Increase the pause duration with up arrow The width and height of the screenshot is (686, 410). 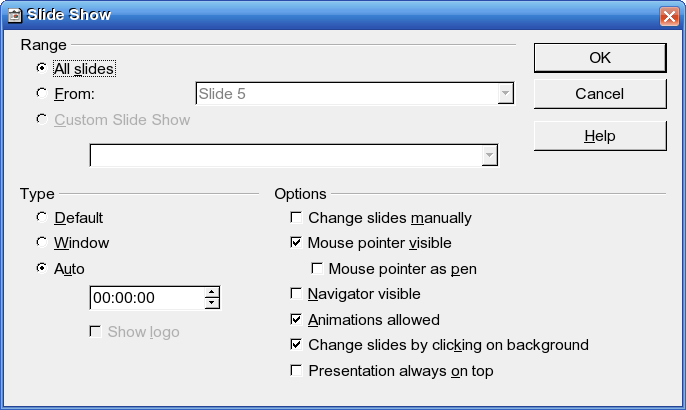(x=212, y=293)
